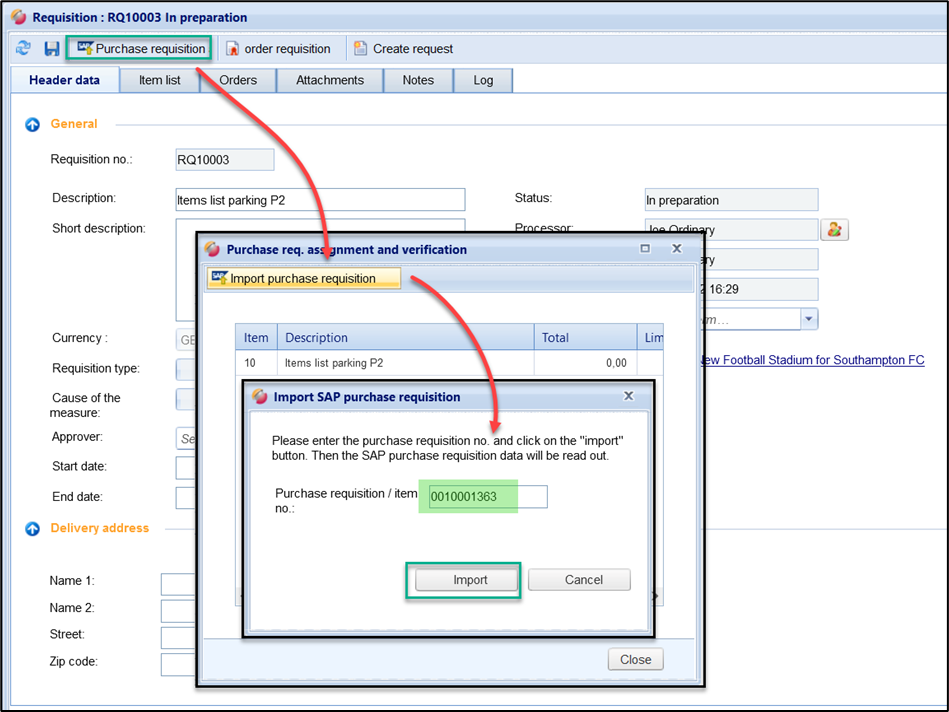The image size is (949, 712).
Task: Cancel the SAP import dialog
Action: click(x=583, y=580)
